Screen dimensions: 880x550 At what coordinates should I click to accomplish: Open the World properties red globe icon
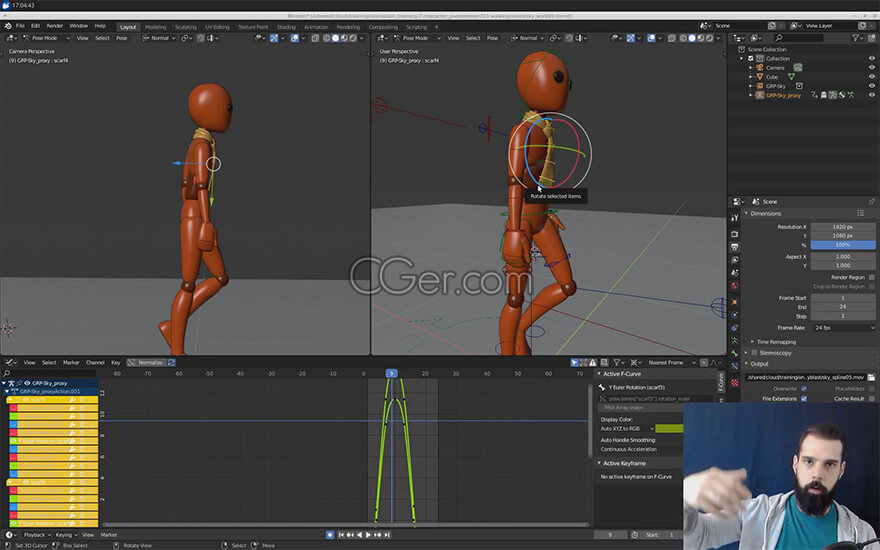pos(735,286)
